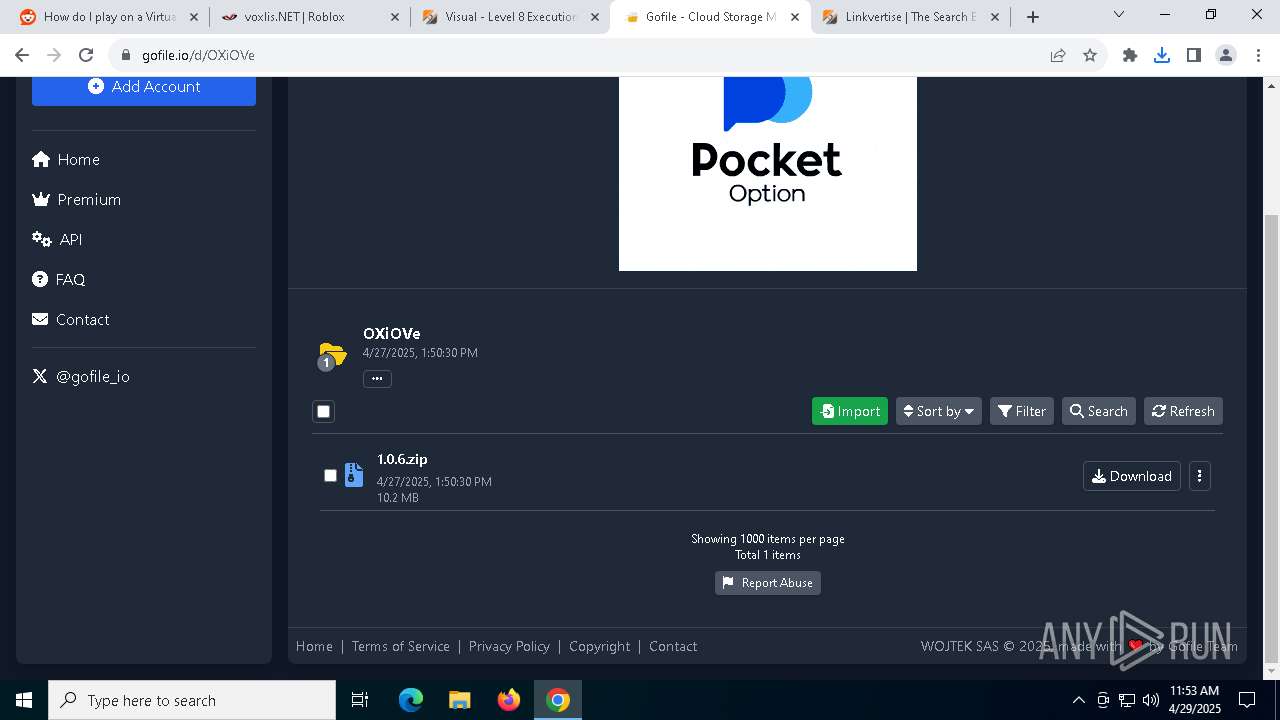
Task: Click the address bar URL field
Action: (590, 55)
